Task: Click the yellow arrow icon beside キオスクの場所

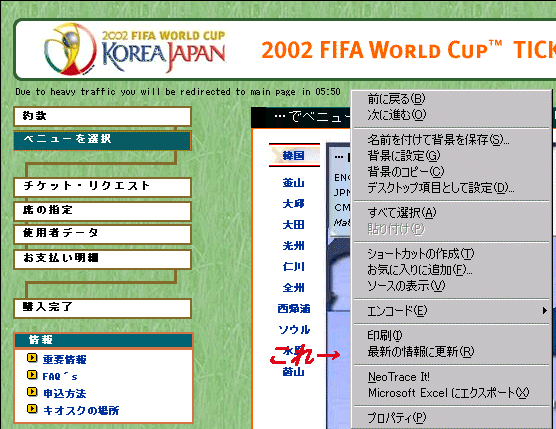Action: [x=32, y=409]
